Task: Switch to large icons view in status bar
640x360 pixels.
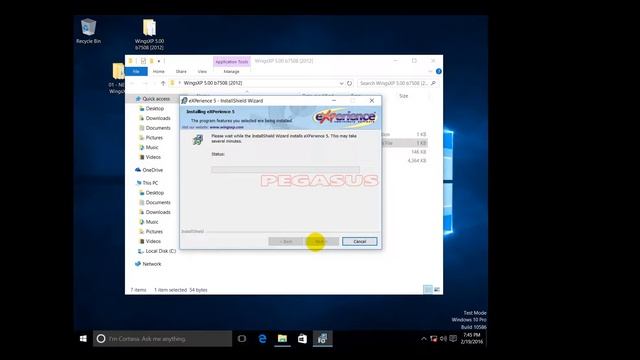Action: [437, 289]
